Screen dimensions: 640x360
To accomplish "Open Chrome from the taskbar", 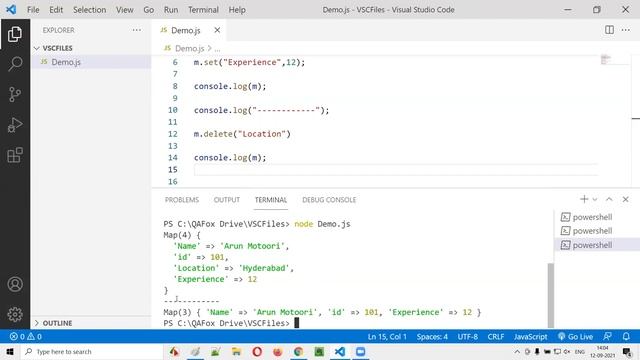I will (x=298, y=351).
